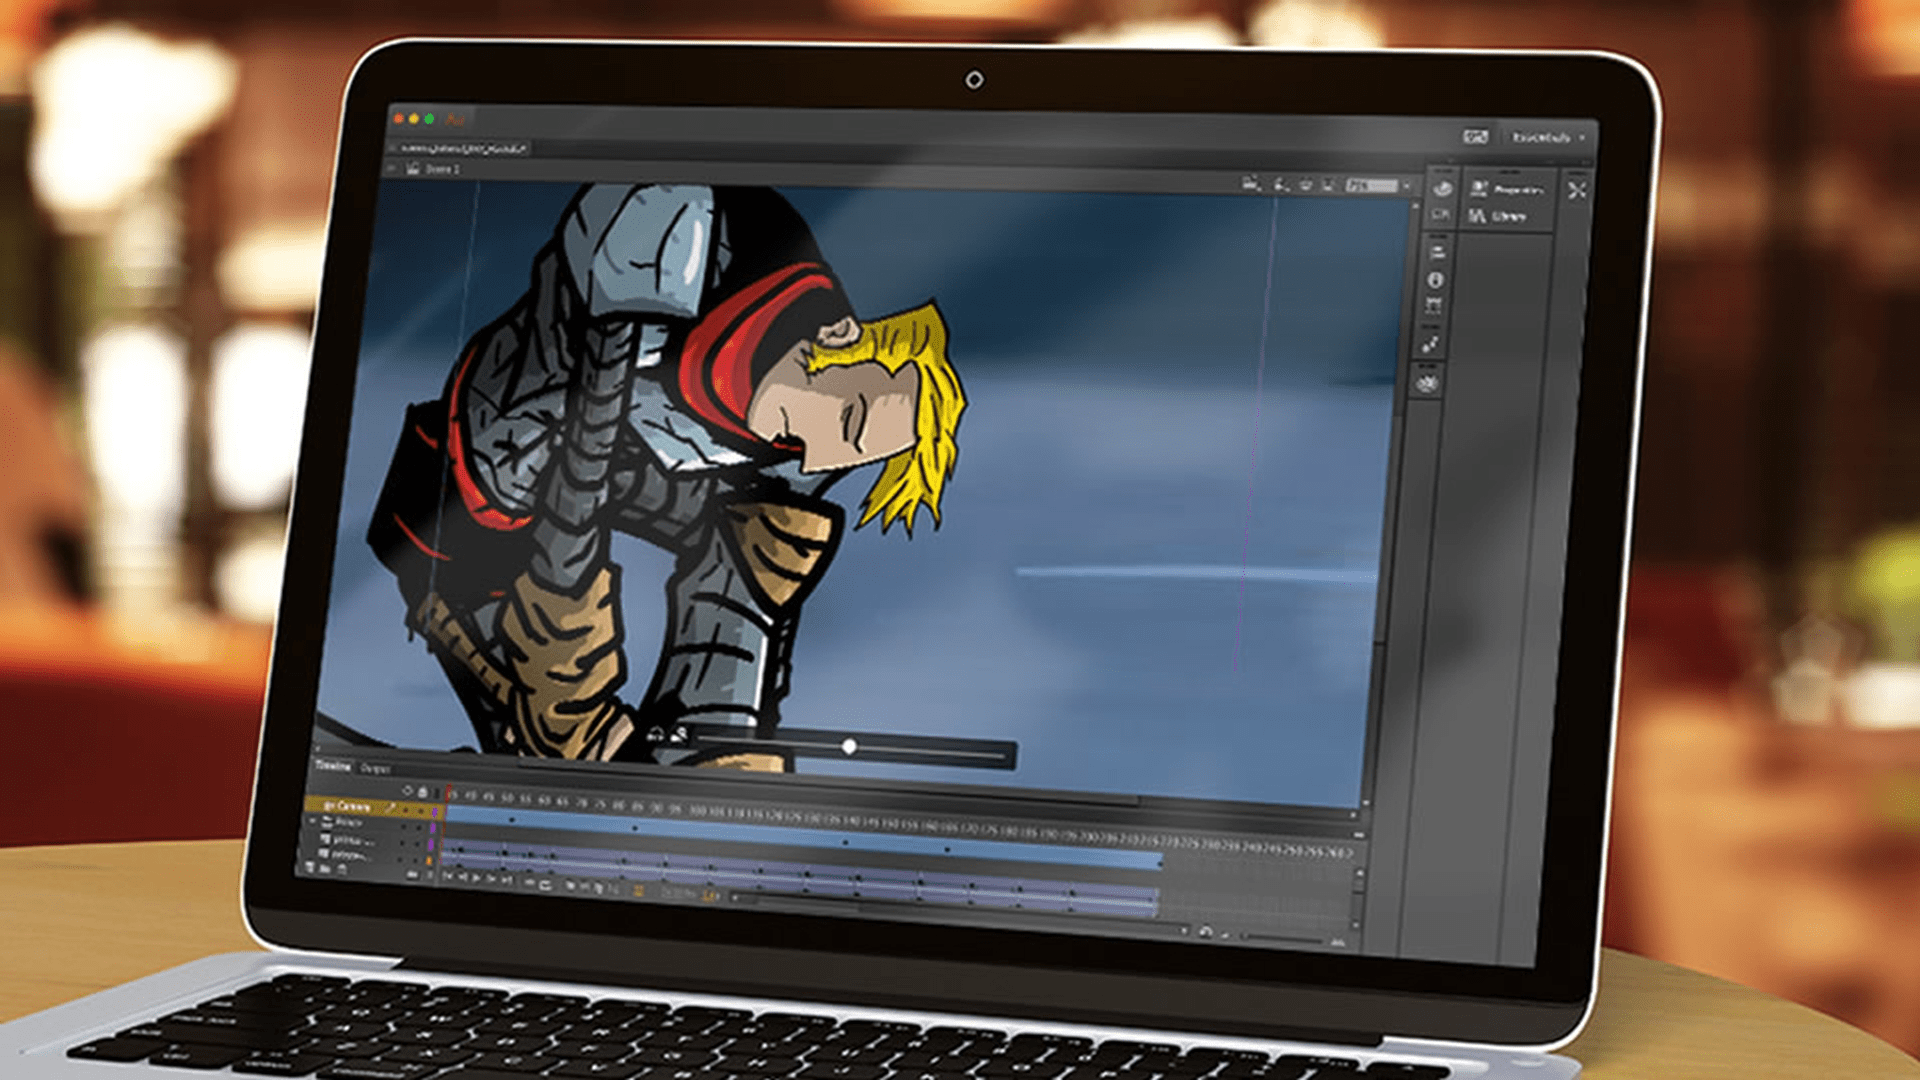
Task: Click the Scene 1 clapperboard icon
Action: 413,168
